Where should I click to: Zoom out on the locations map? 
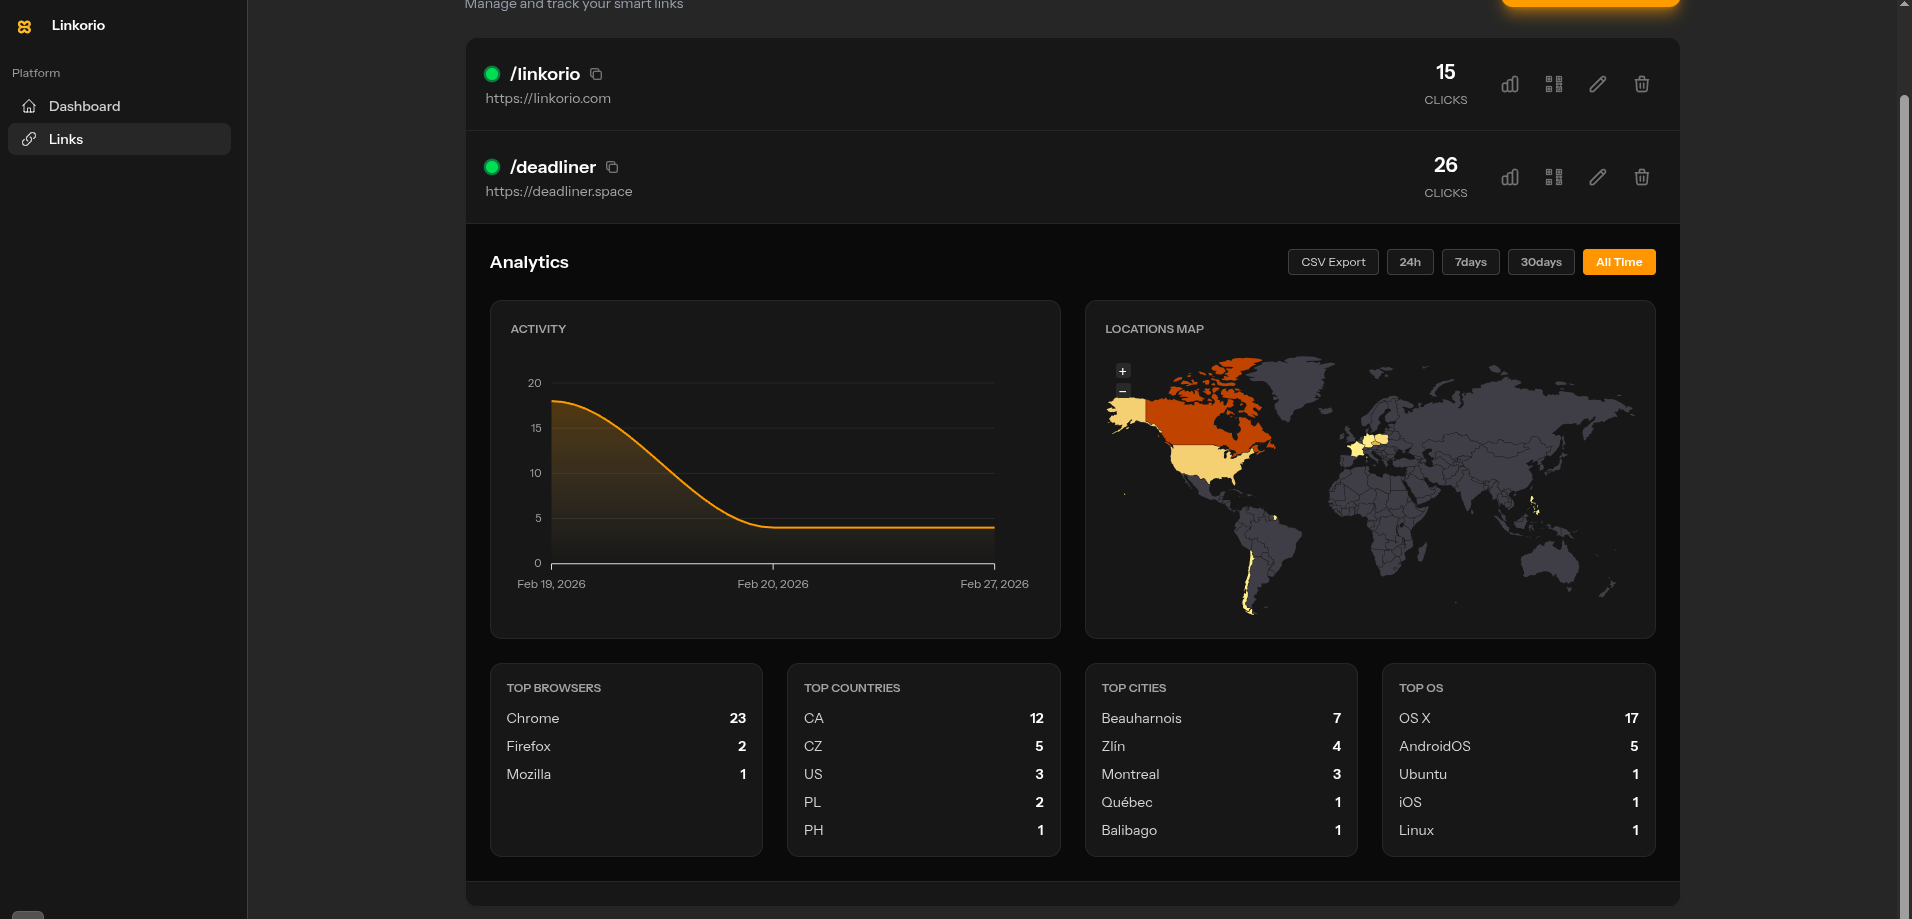(x=1123, y=391)
